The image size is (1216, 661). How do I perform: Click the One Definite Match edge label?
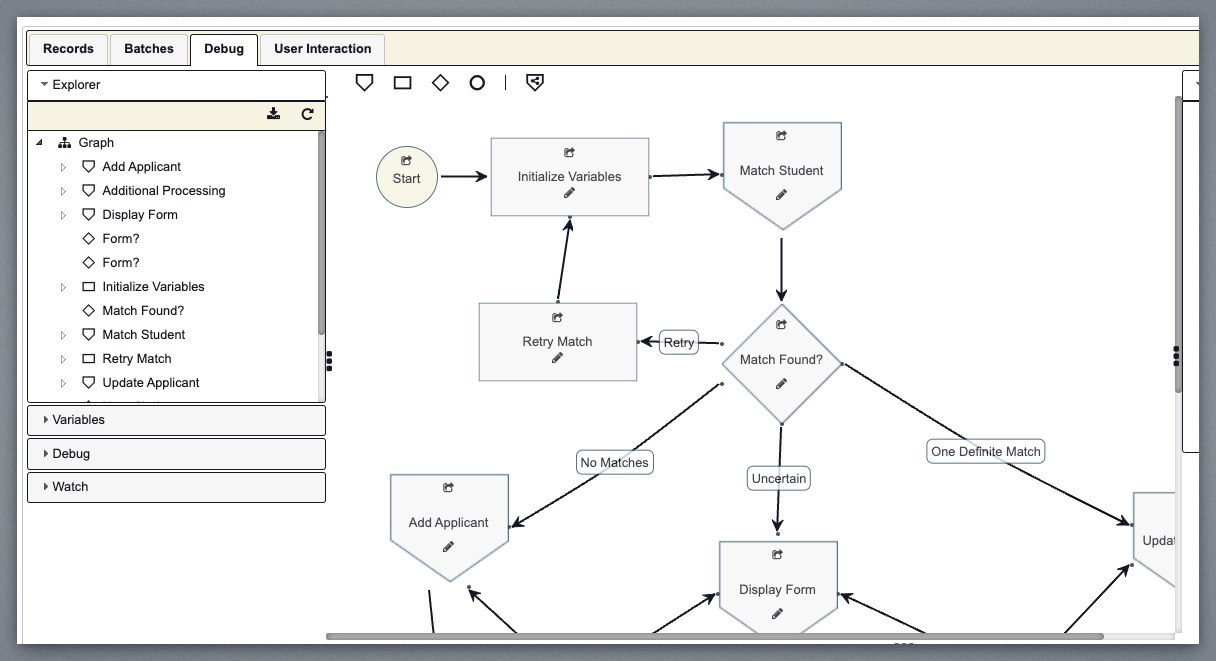point(985,452)
